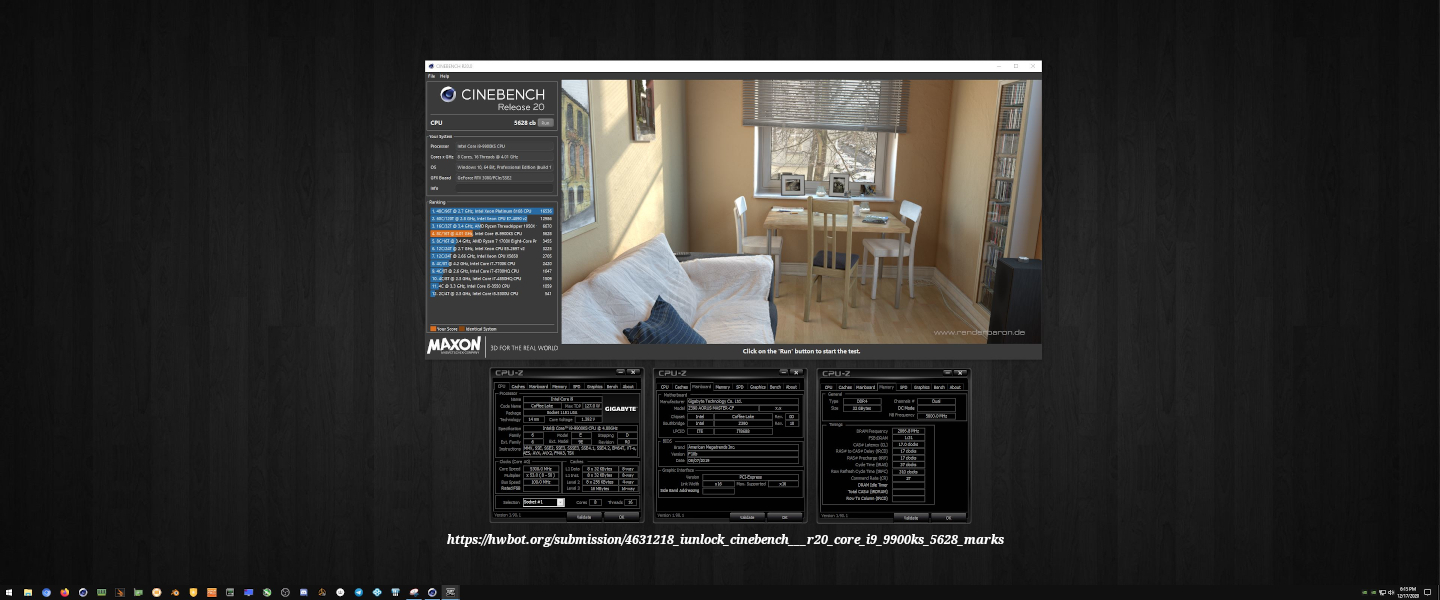Viewport: 1440px width, 600px height.
Task: Open About tab in left CPU-Z window
Action: click(x=628, y=386)
